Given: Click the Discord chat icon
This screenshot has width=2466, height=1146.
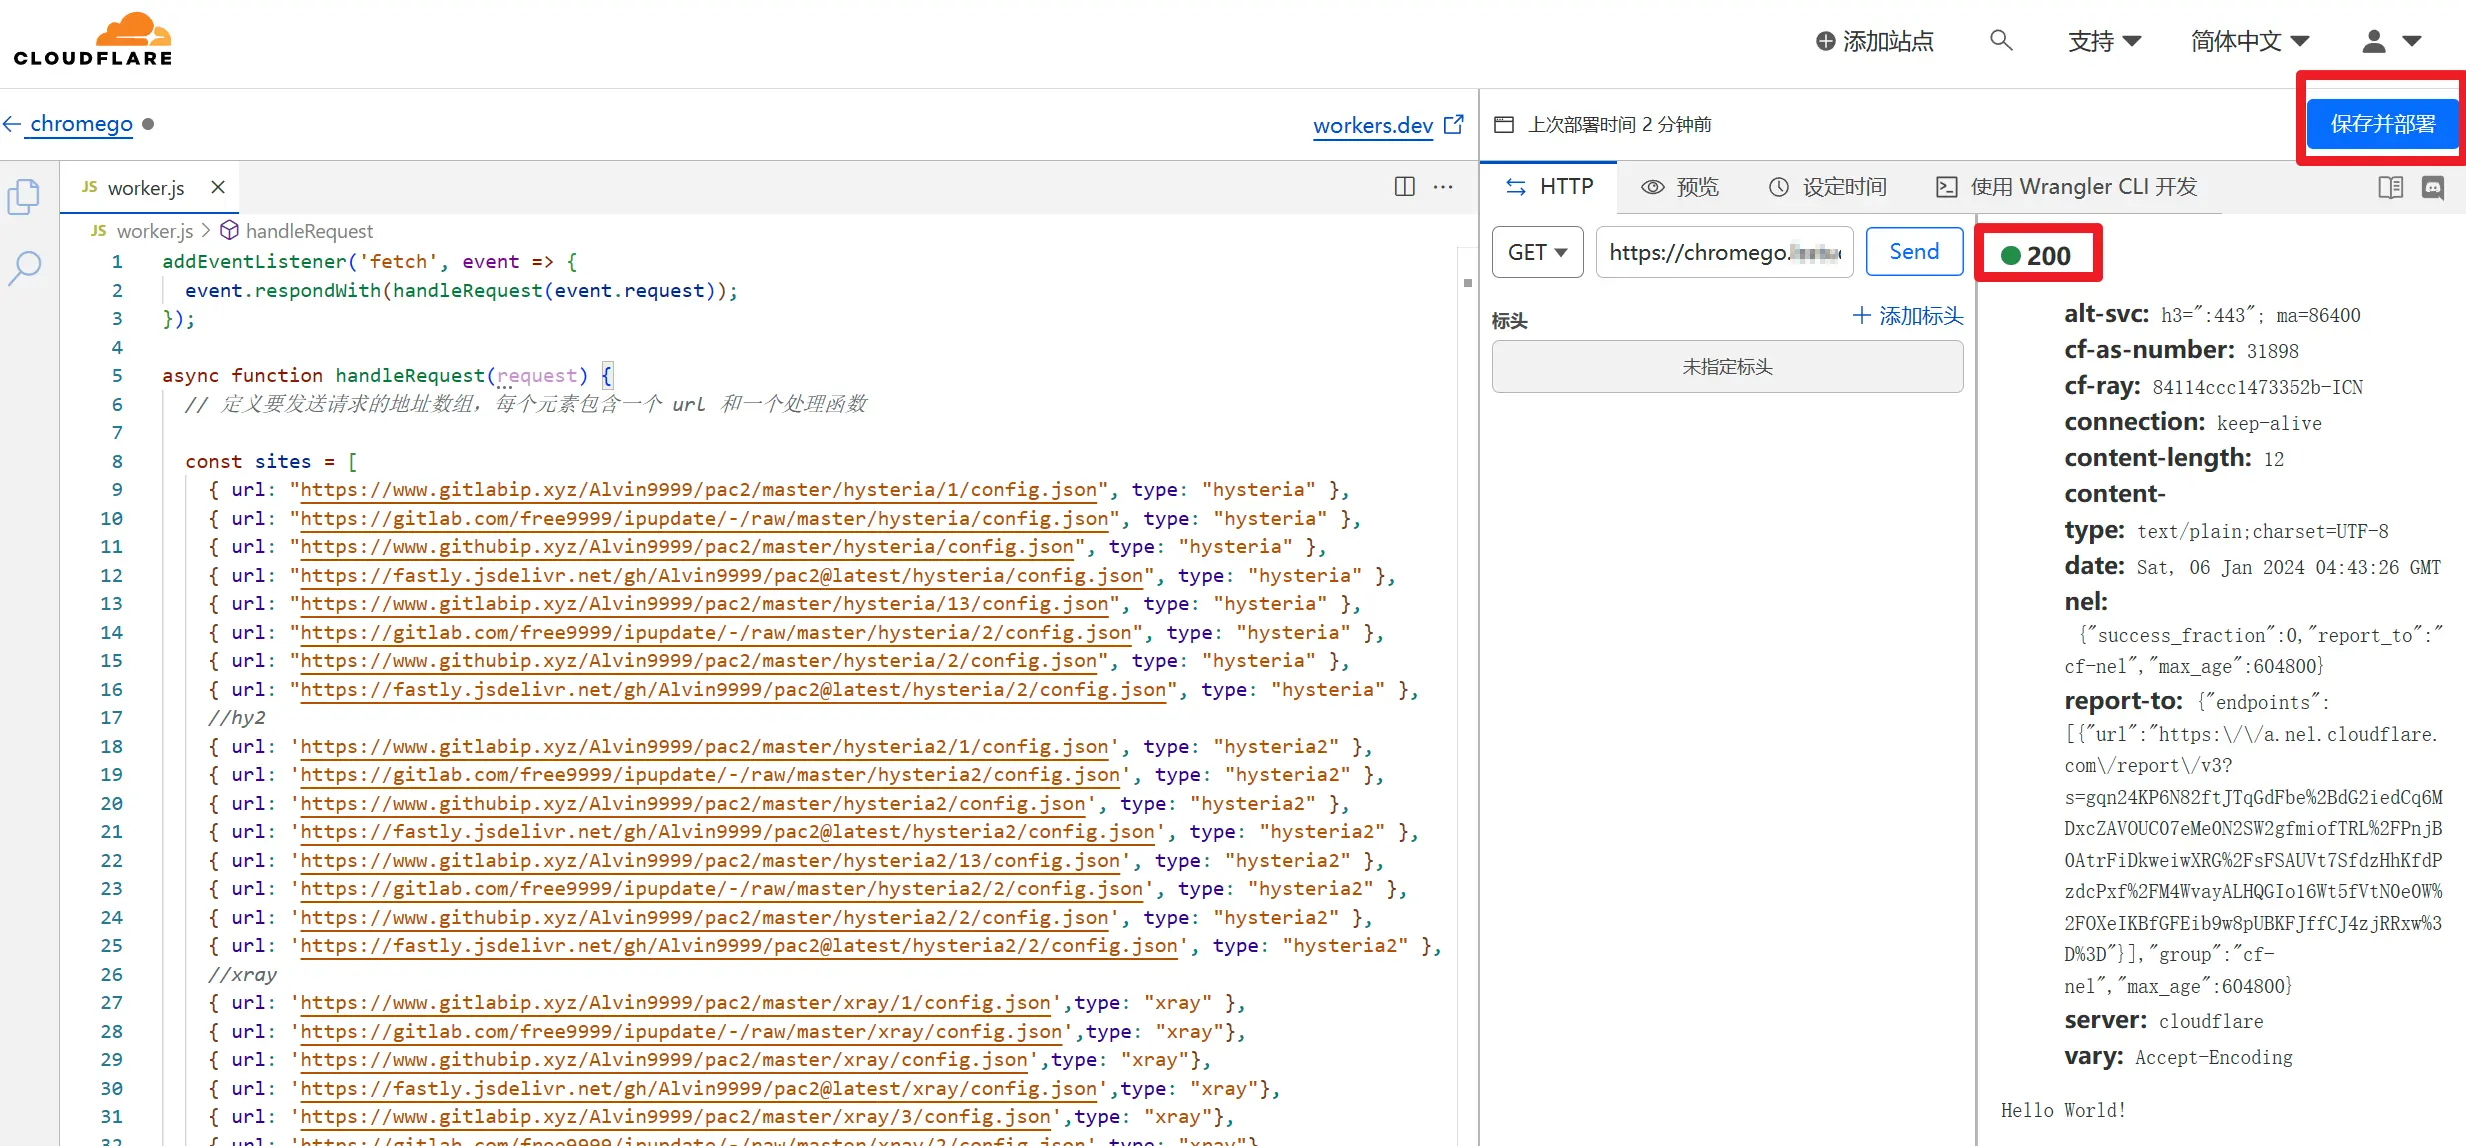Looking at the screenshot, I should pos(2433,187).
